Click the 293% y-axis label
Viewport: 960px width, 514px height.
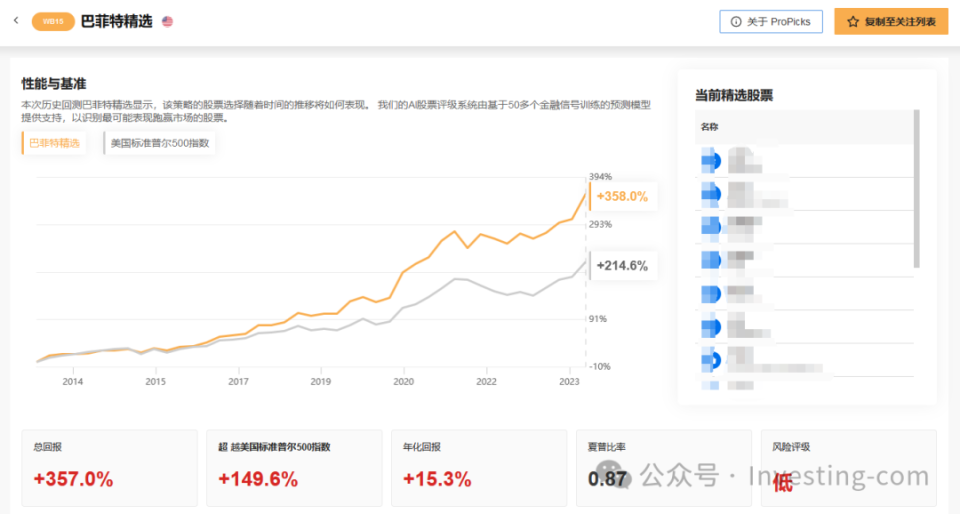coord(600,224)
